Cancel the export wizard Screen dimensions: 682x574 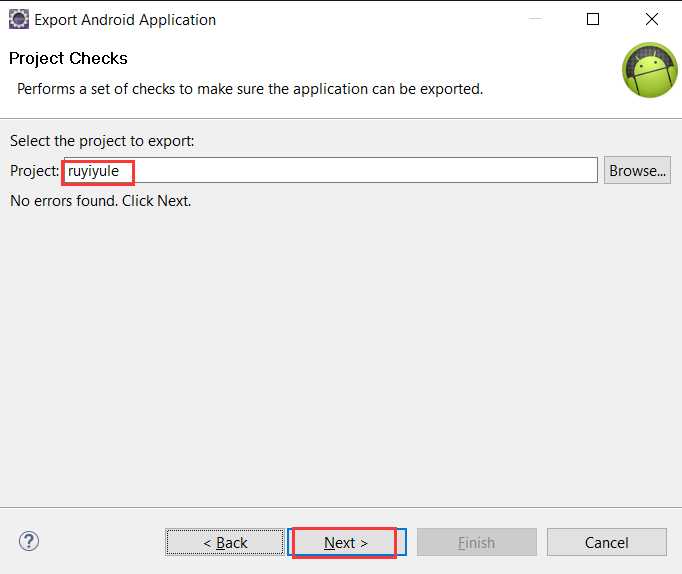606,542
